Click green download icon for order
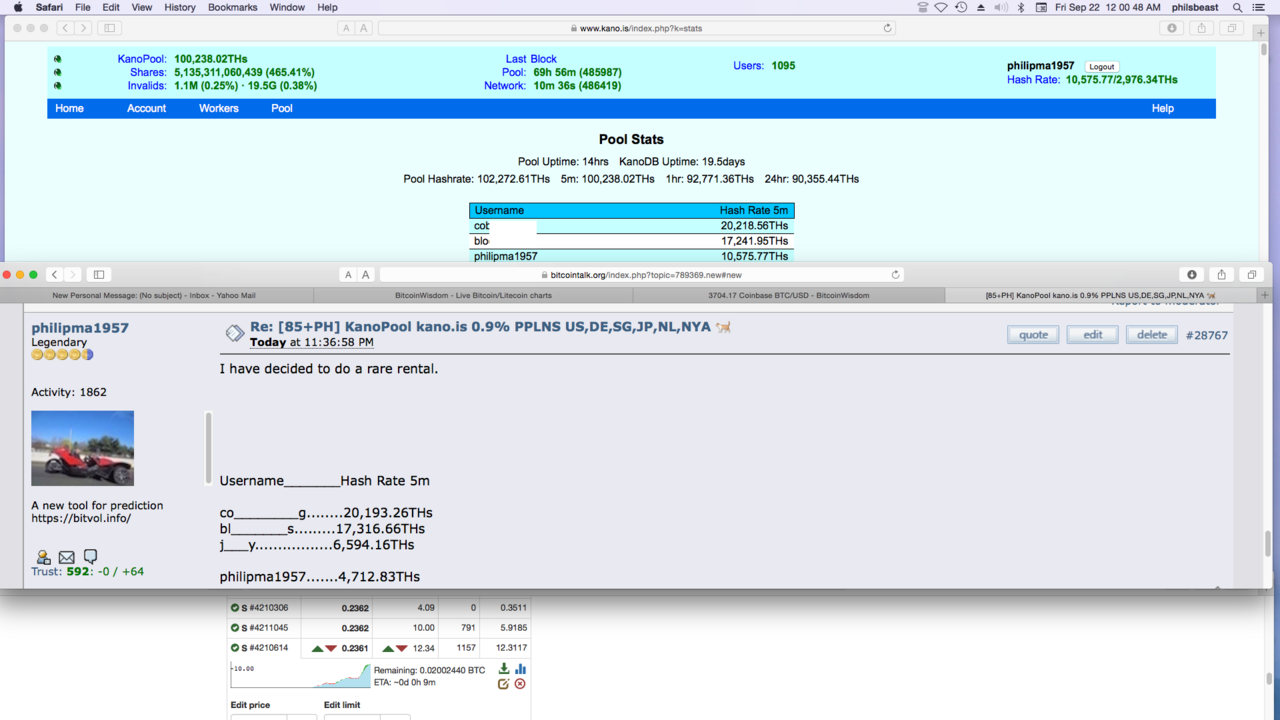Viewport: 1280px width, 720px height. 504,668
